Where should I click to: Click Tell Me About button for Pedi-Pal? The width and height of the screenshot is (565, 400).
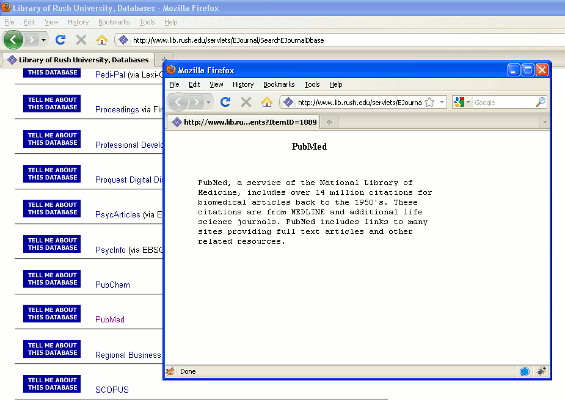click(x=52, y=72)
